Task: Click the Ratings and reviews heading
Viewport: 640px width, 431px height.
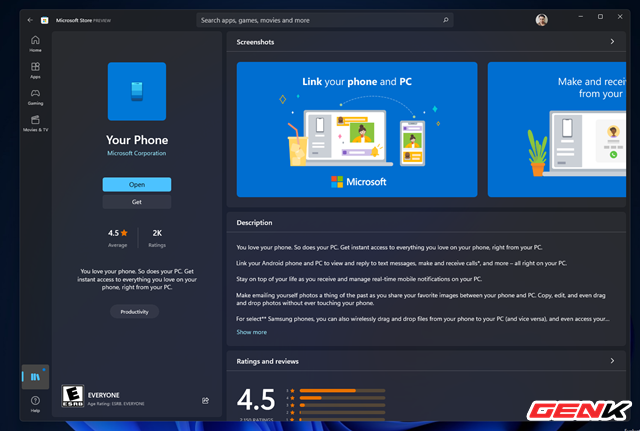Action: point(267,361)
